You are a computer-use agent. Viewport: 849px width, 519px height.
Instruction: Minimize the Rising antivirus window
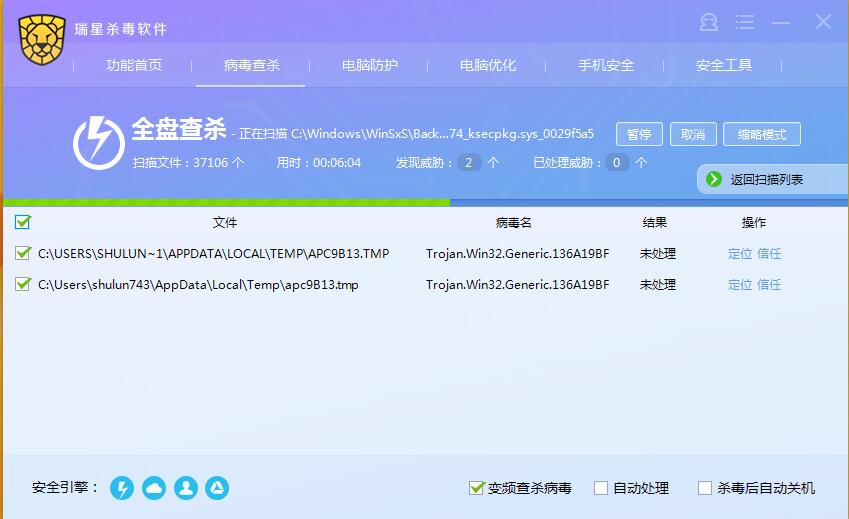[x=781, y=23]
